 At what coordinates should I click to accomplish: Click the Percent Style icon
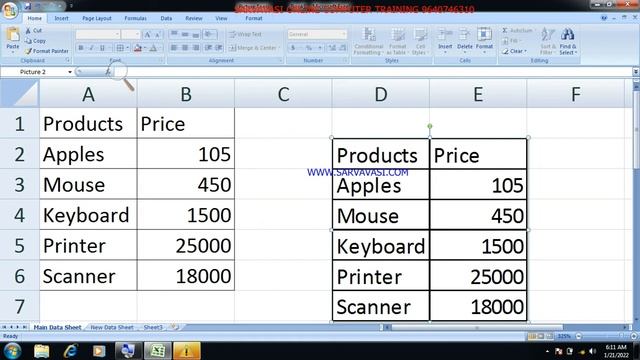tap(309, 48)
